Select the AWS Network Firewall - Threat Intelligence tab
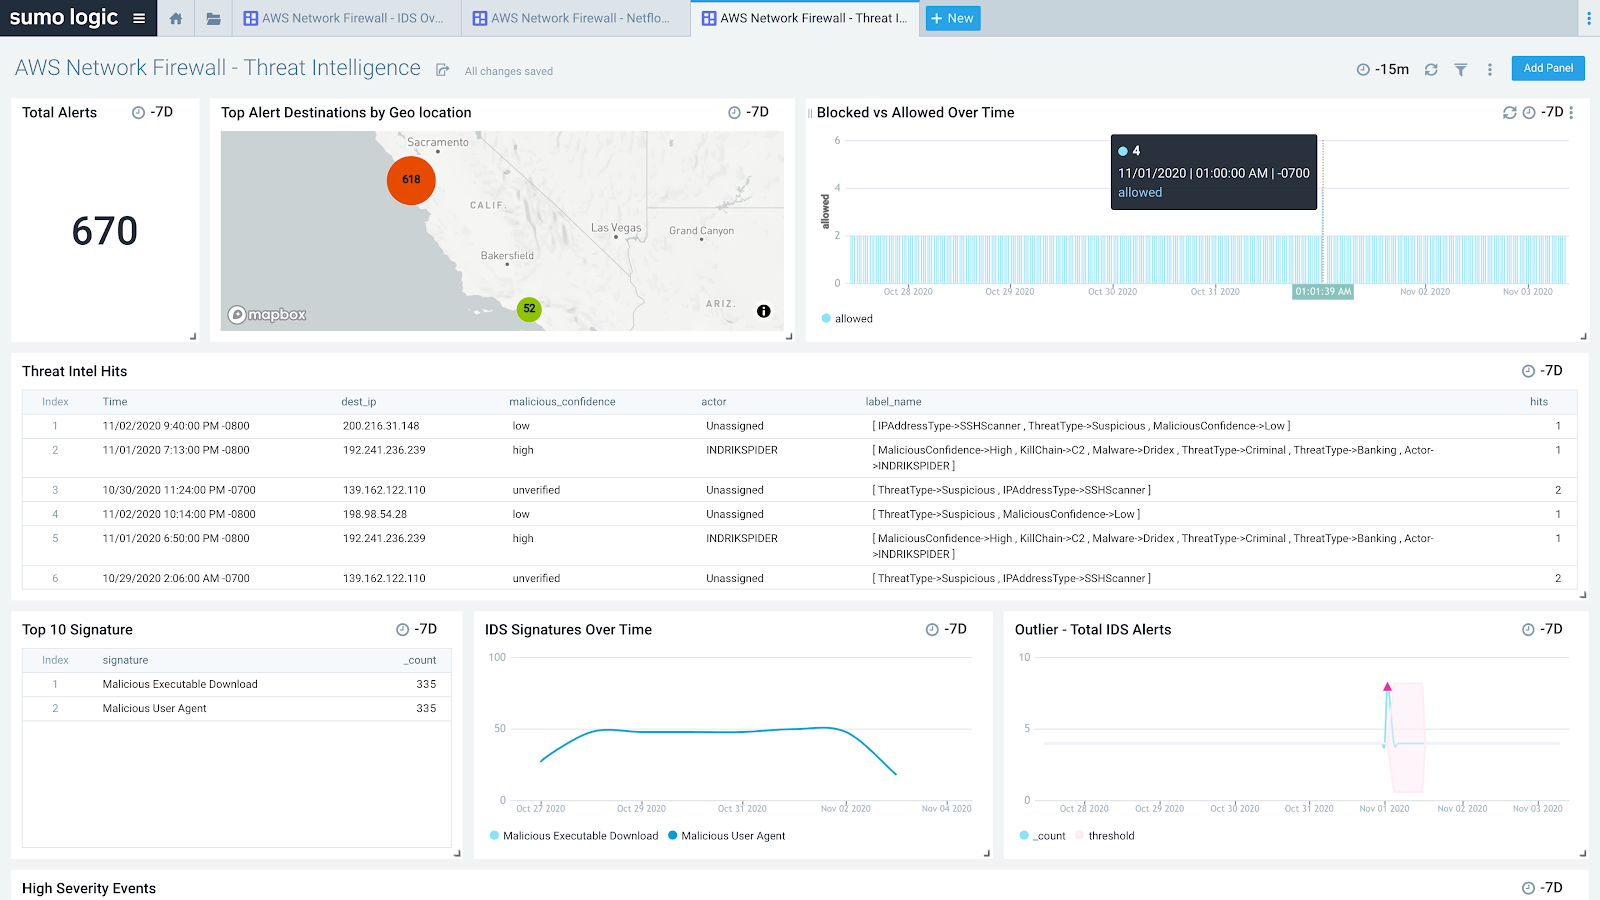This screenshot has width=1600, height=900. point(805,18)
